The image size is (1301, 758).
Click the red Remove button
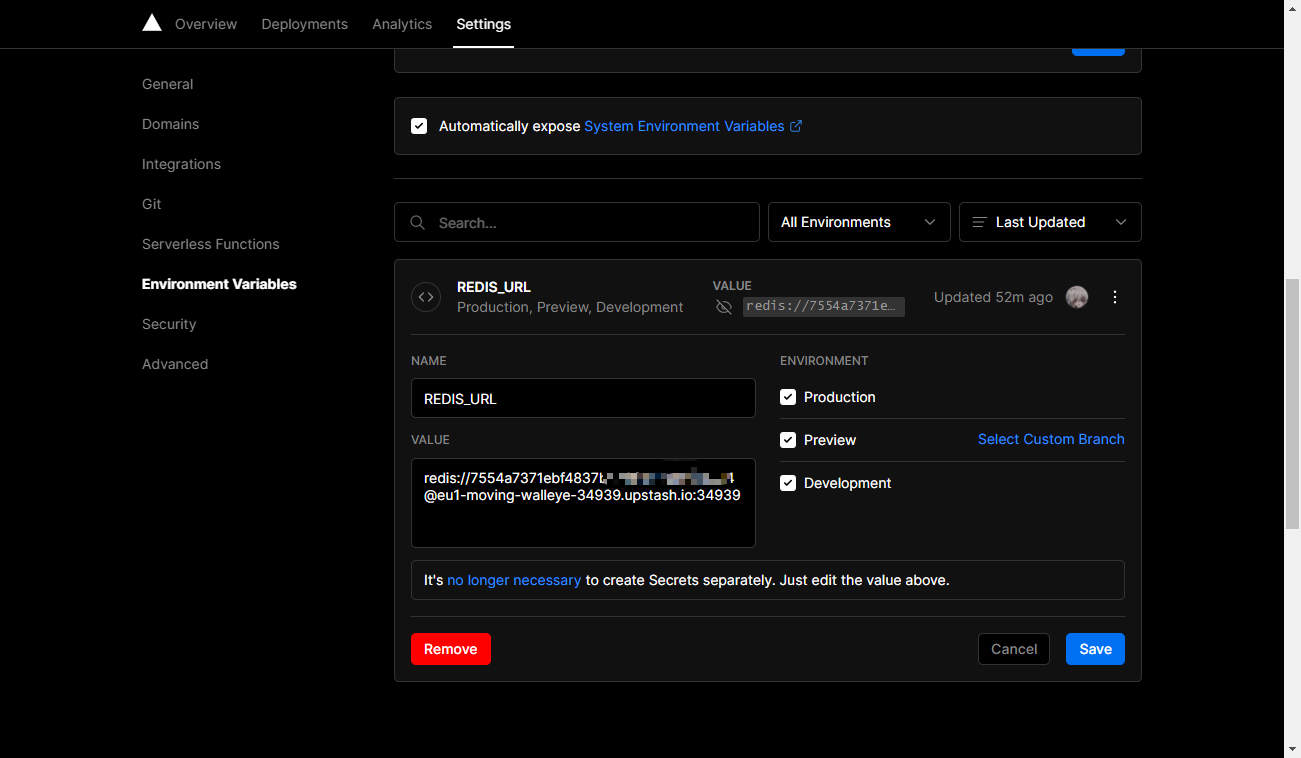[451, 649]
